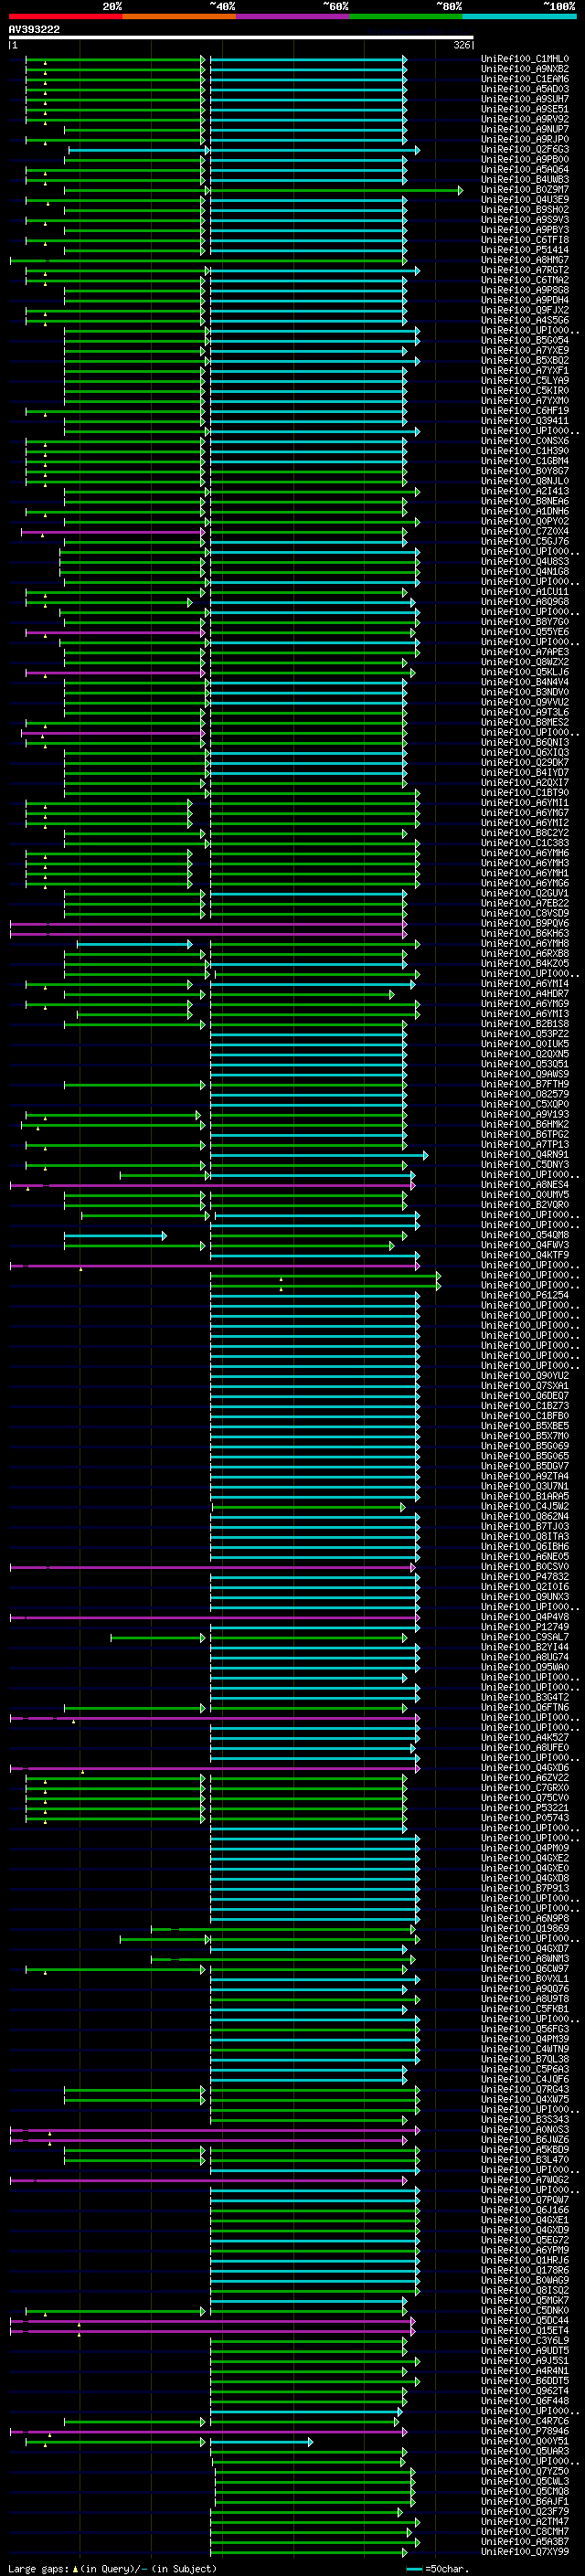
Task: Click the cyan ~100% identity legend segment
Action: pyautogui.click(x=519, y=16)
